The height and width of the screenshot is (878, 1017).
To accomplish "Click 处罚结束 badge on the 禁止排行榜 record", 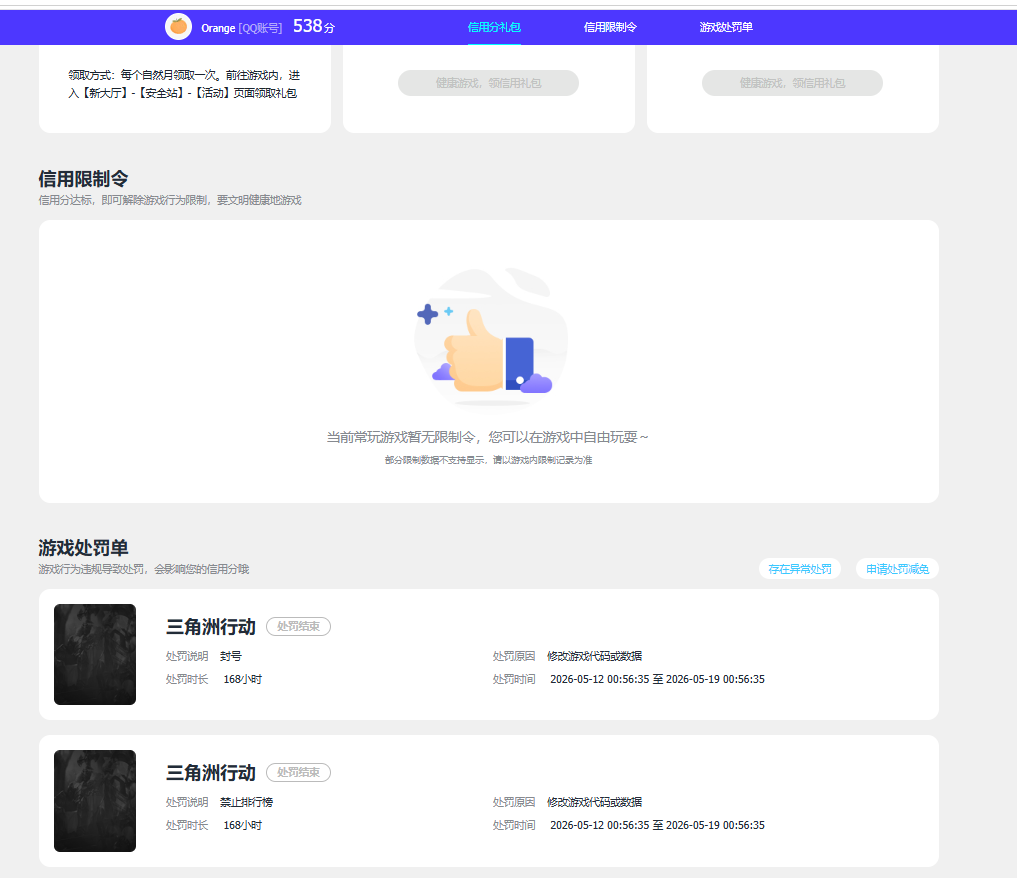I will pos(298,772).
